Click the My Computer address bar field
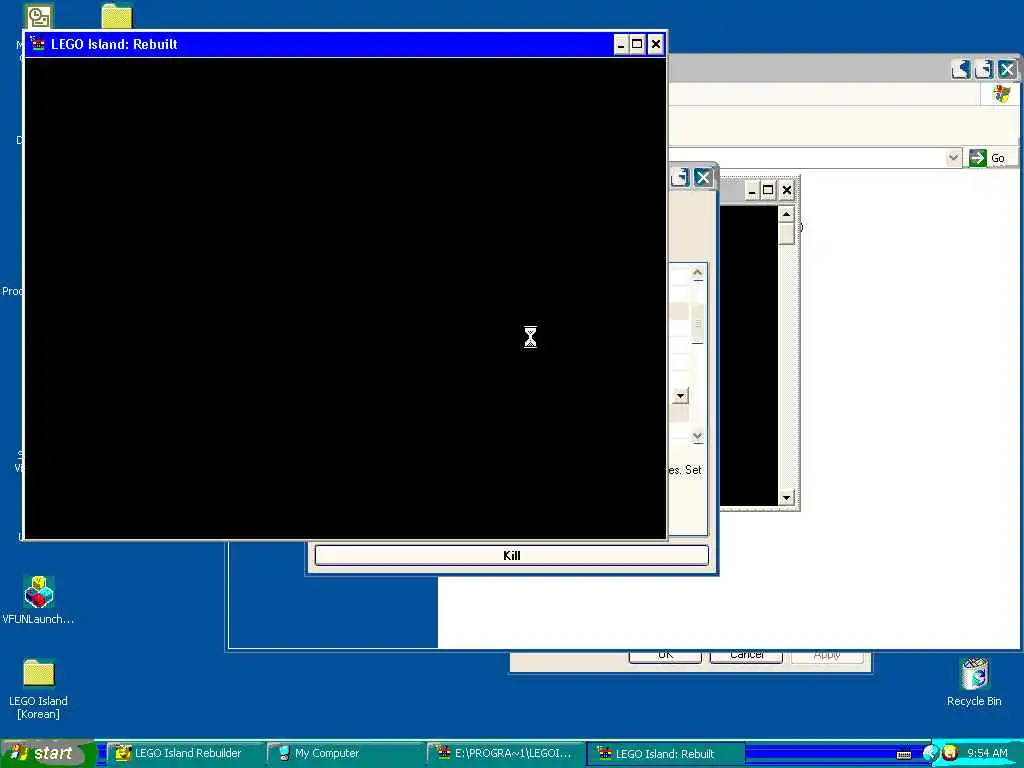 (807, 157)
